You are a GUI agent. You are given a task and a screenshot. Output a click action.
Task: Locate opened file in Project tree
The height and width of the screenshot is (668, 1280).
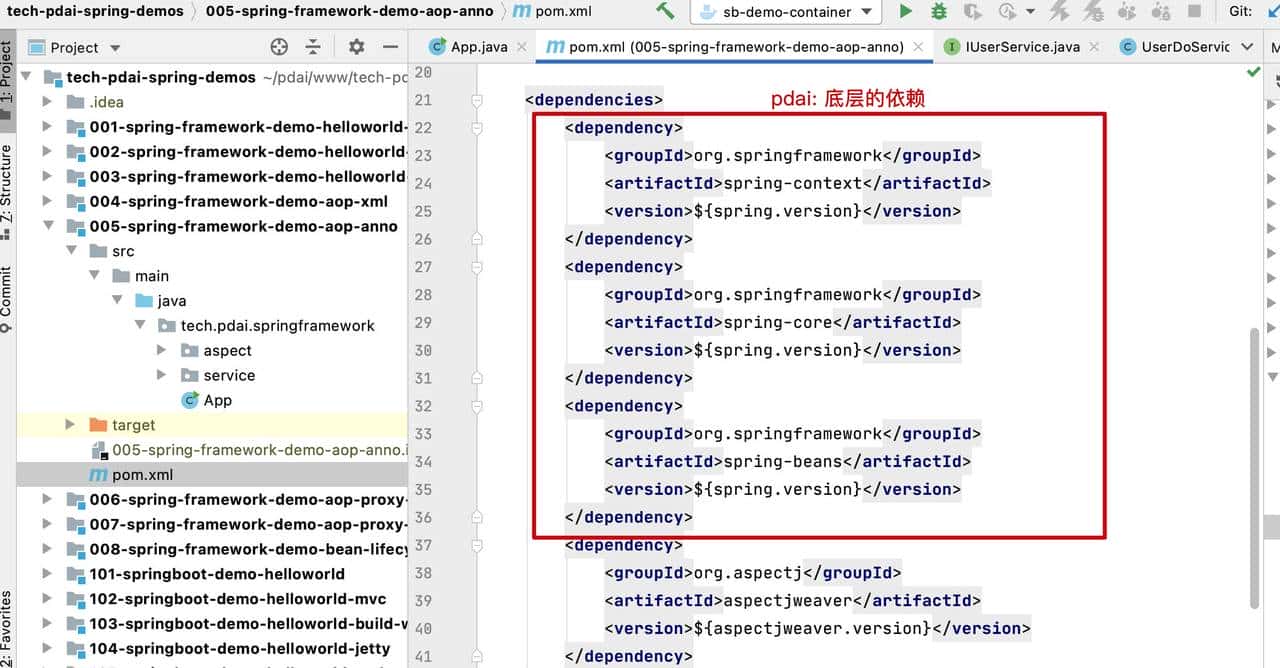[279, 47]
